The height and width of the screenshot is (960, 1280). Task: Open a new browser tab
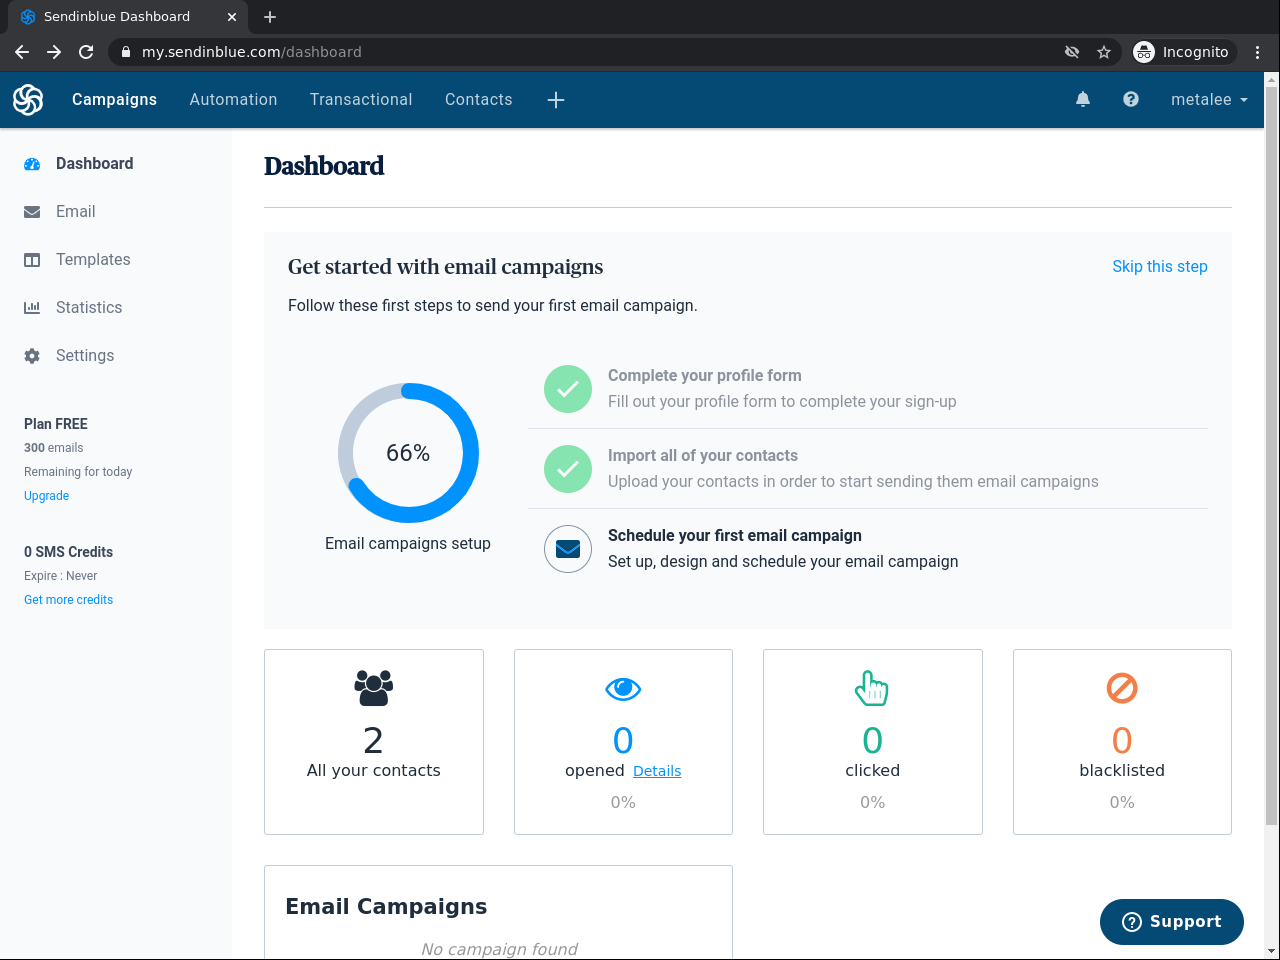click(x=270, y=17)
